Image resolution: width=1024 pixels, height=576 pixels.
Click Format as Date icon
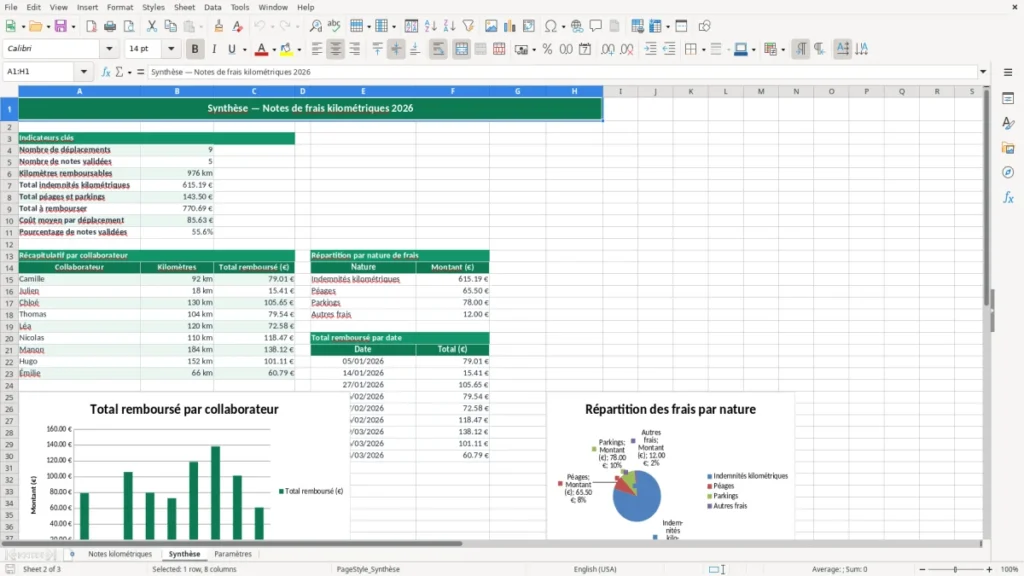point(585,49)
